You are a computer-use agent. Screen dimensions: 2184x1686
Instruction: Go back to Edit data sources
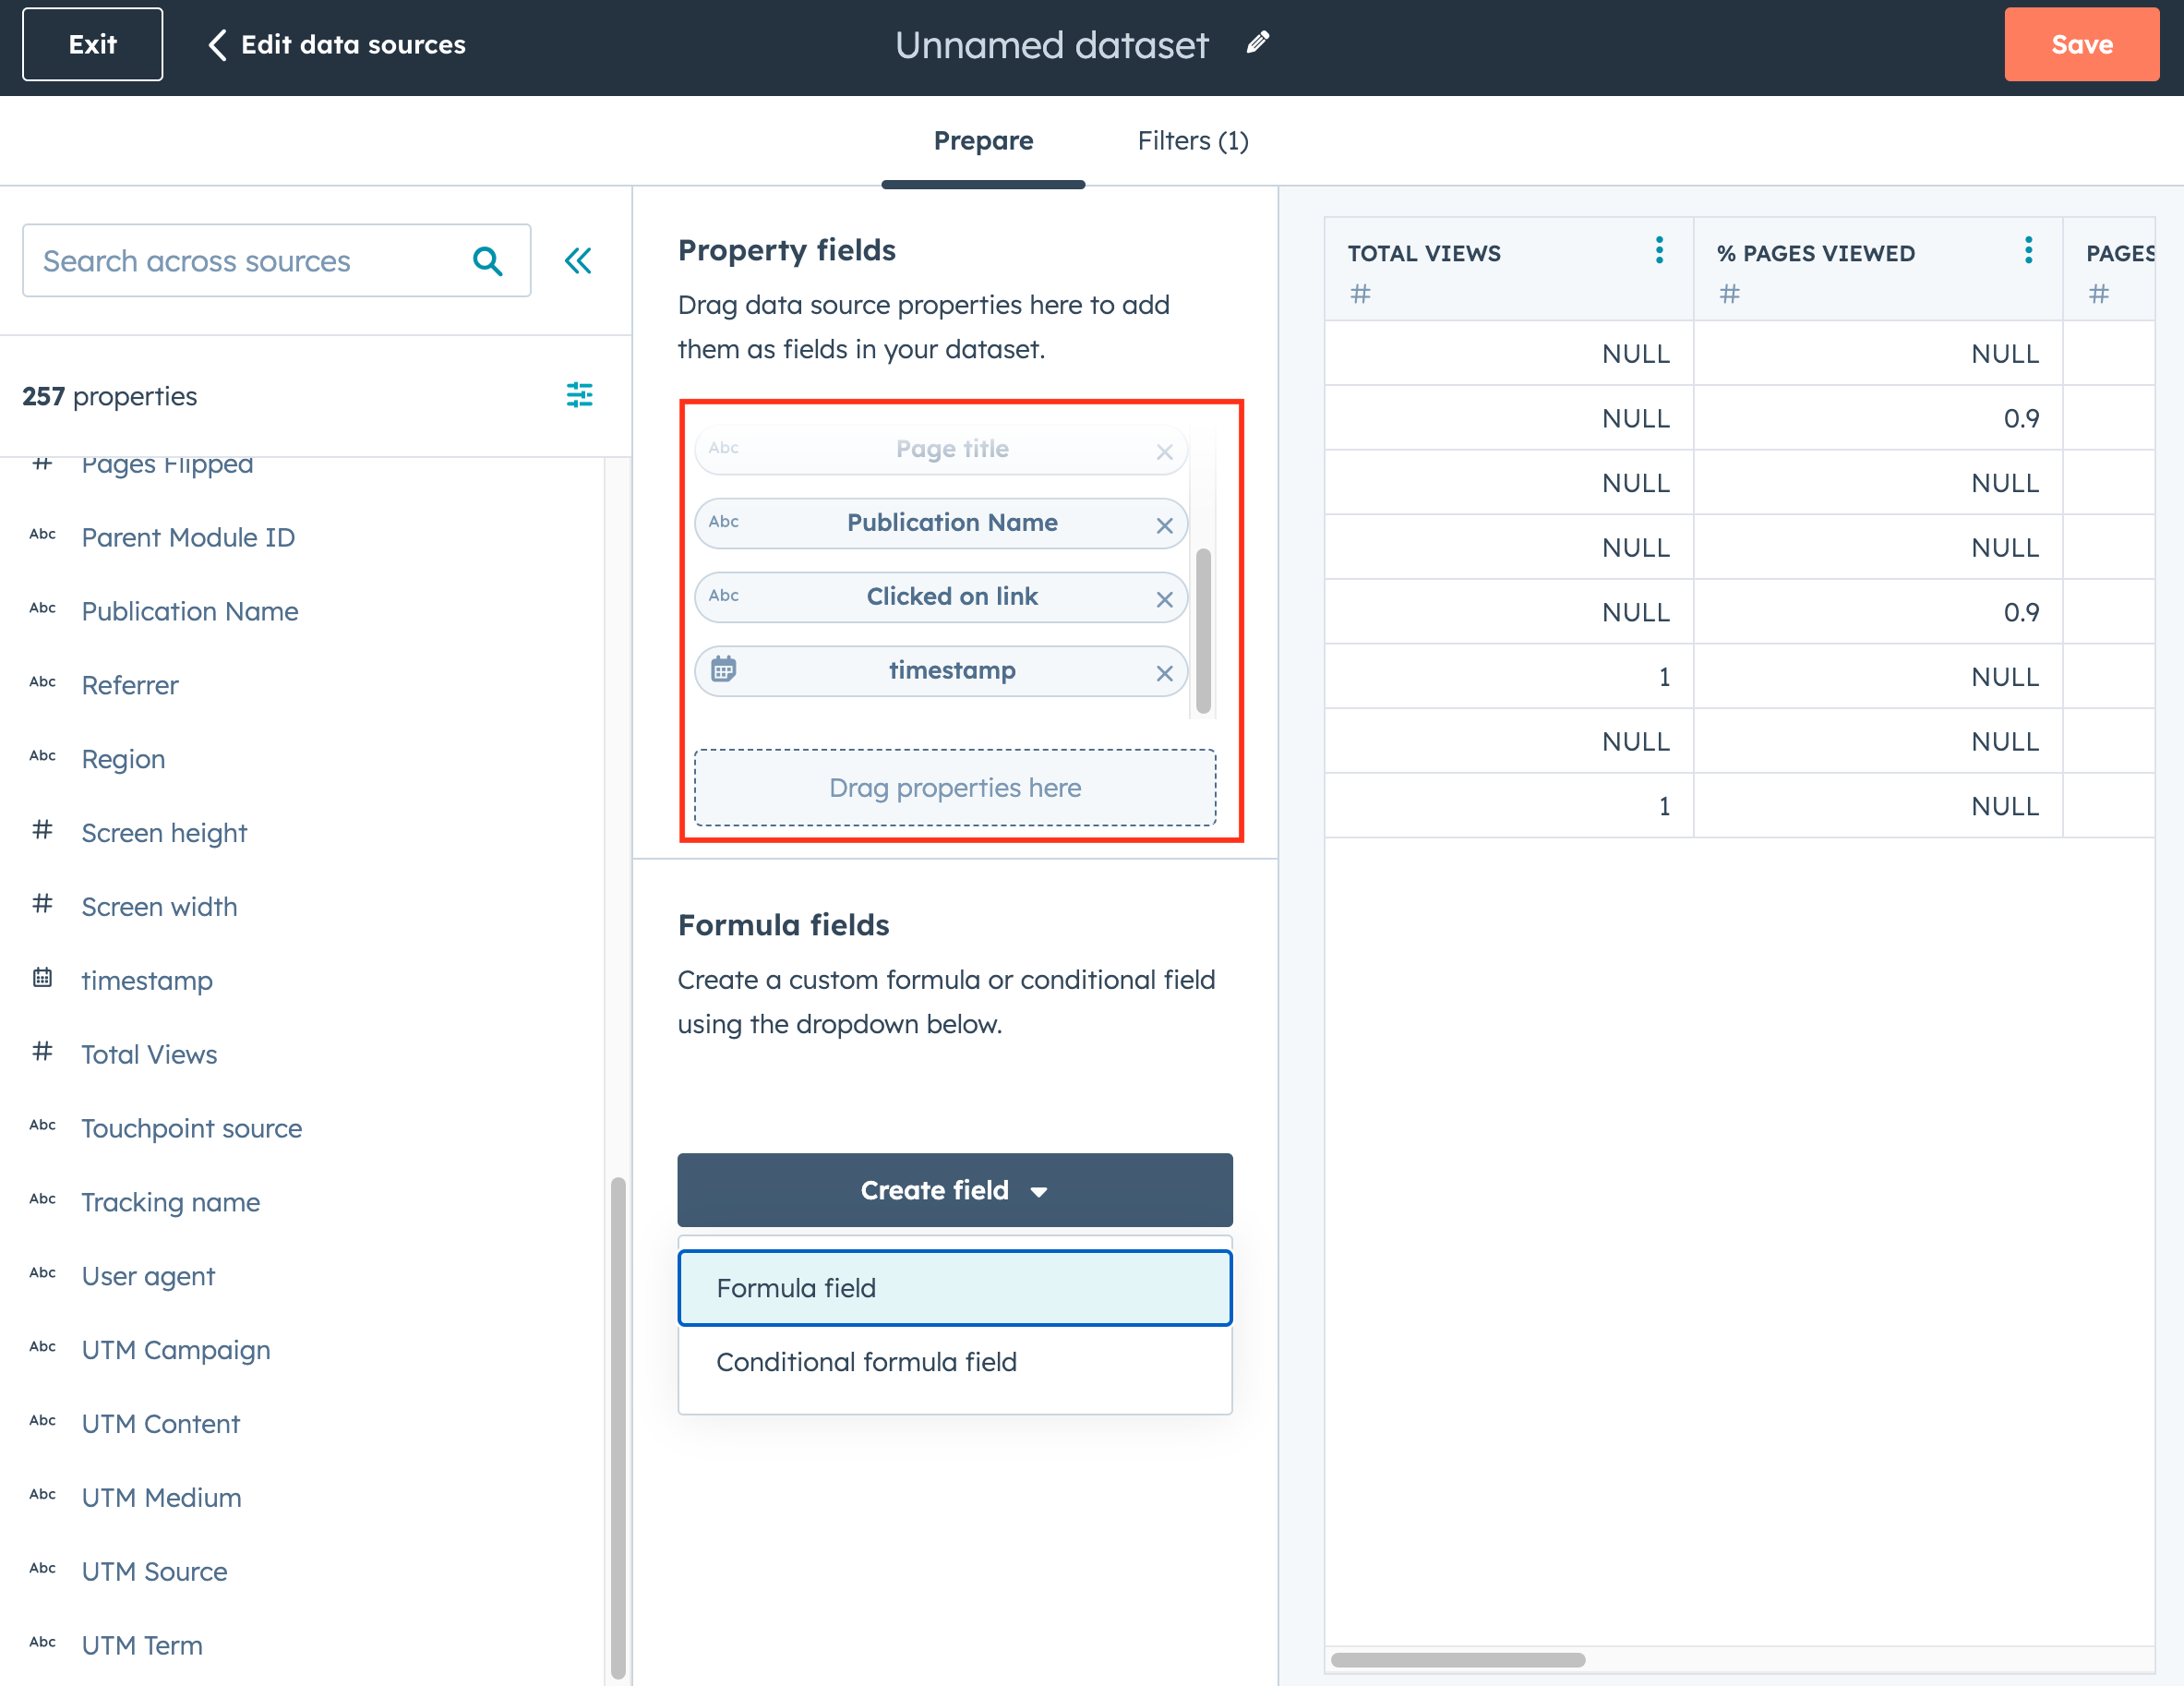tap(336, 44)
